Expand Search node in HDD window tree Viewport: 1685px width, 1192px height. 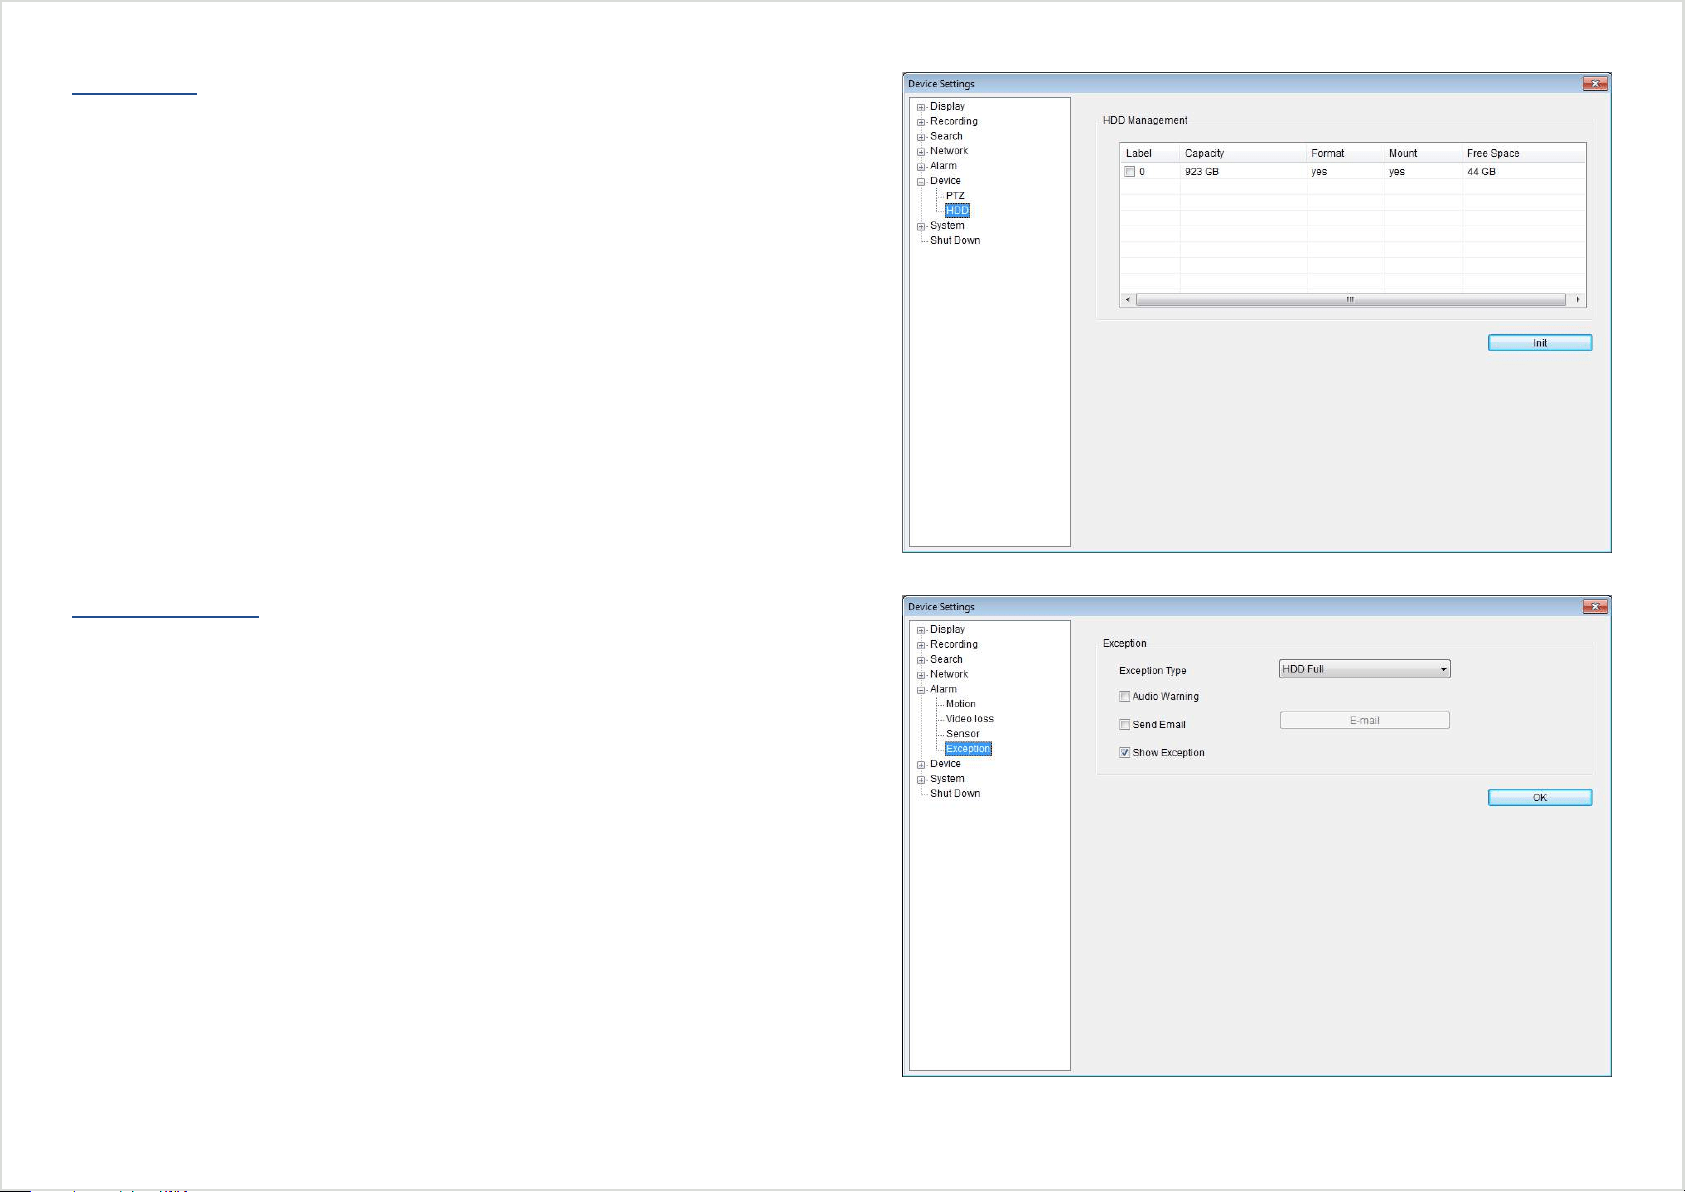pos(921,137)
